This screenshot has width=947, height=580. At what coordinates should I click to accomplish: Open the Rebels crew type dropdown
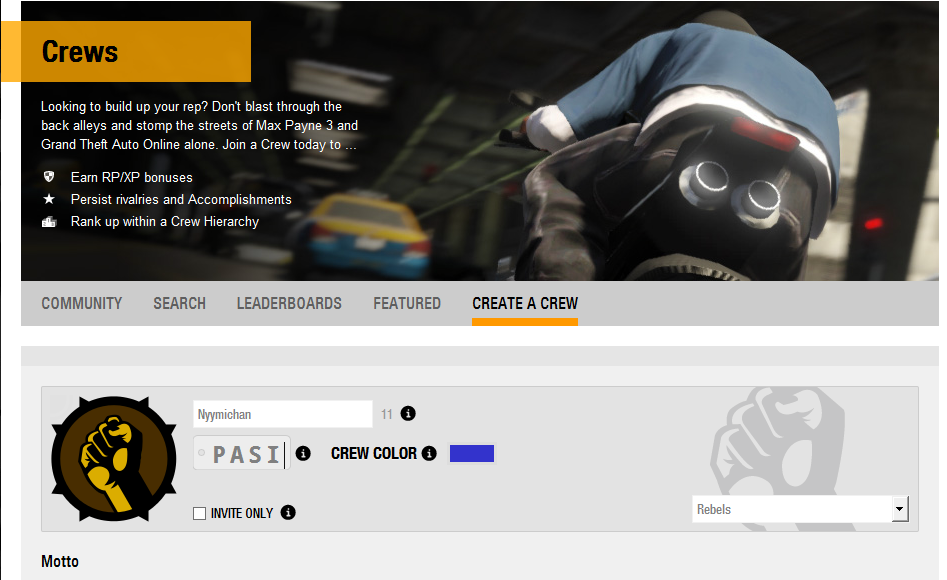click(x=791, y=509)
